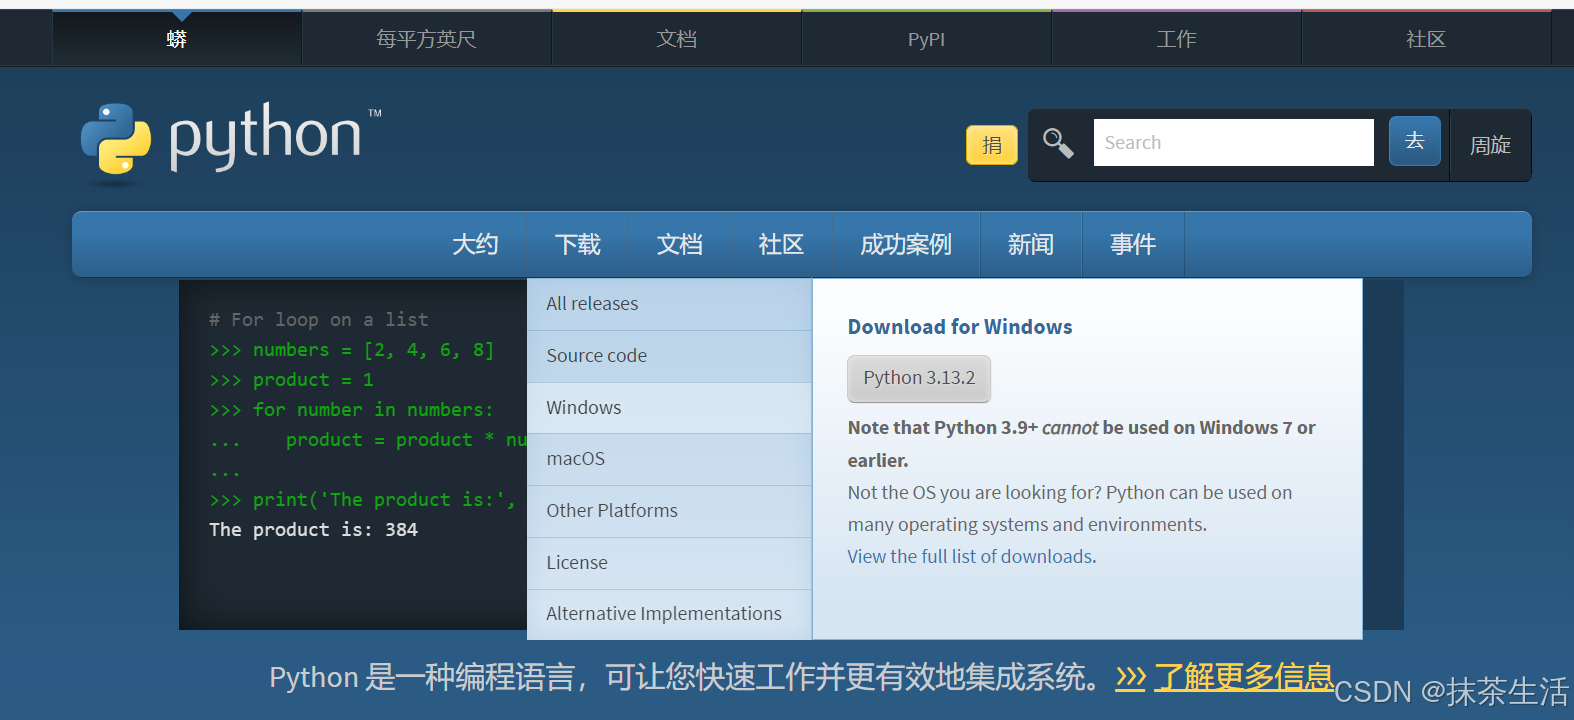The height and width of the screenshot is (720, 1574).
Task: Open the 文档 main navigation menu
Action: [680, 244]
